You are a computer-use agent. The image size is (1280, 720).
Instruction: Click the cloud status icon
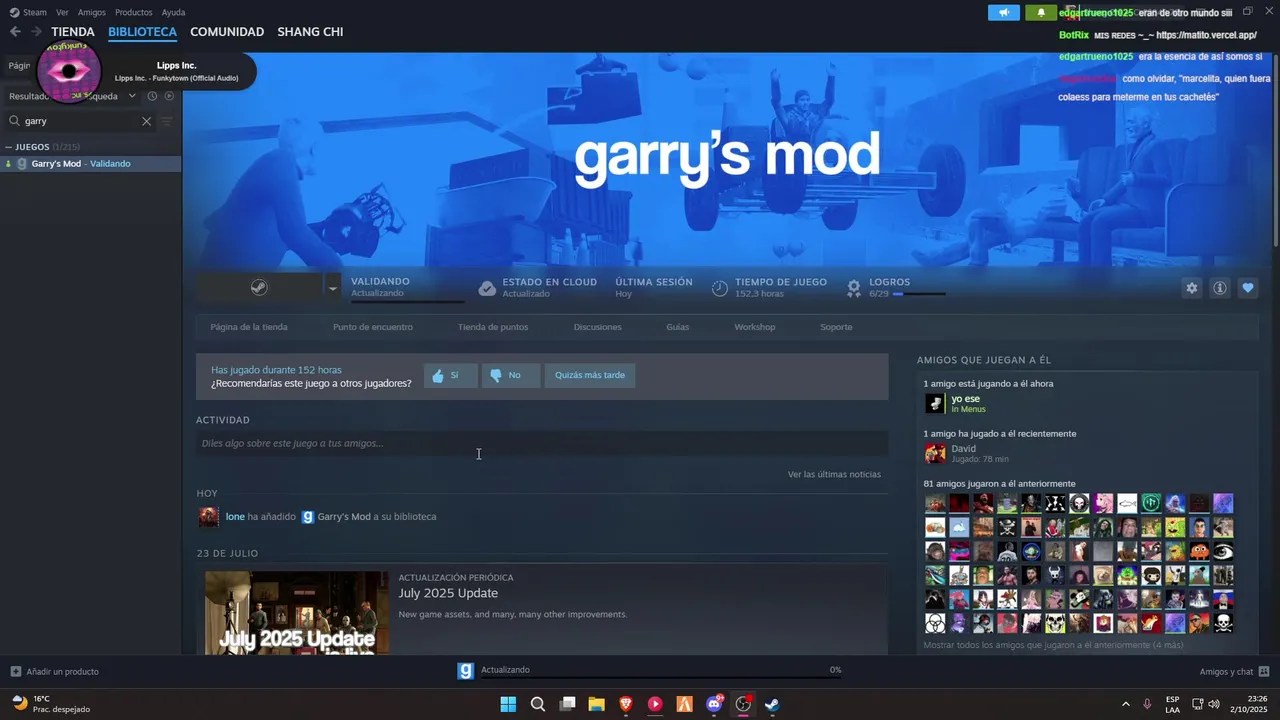(x=487, y=288)
